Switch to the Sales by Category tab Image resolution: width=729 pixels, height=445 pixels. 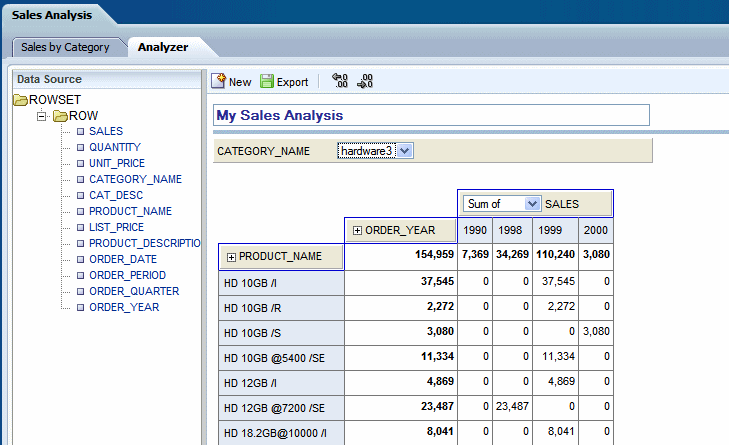tap(65, 47)
